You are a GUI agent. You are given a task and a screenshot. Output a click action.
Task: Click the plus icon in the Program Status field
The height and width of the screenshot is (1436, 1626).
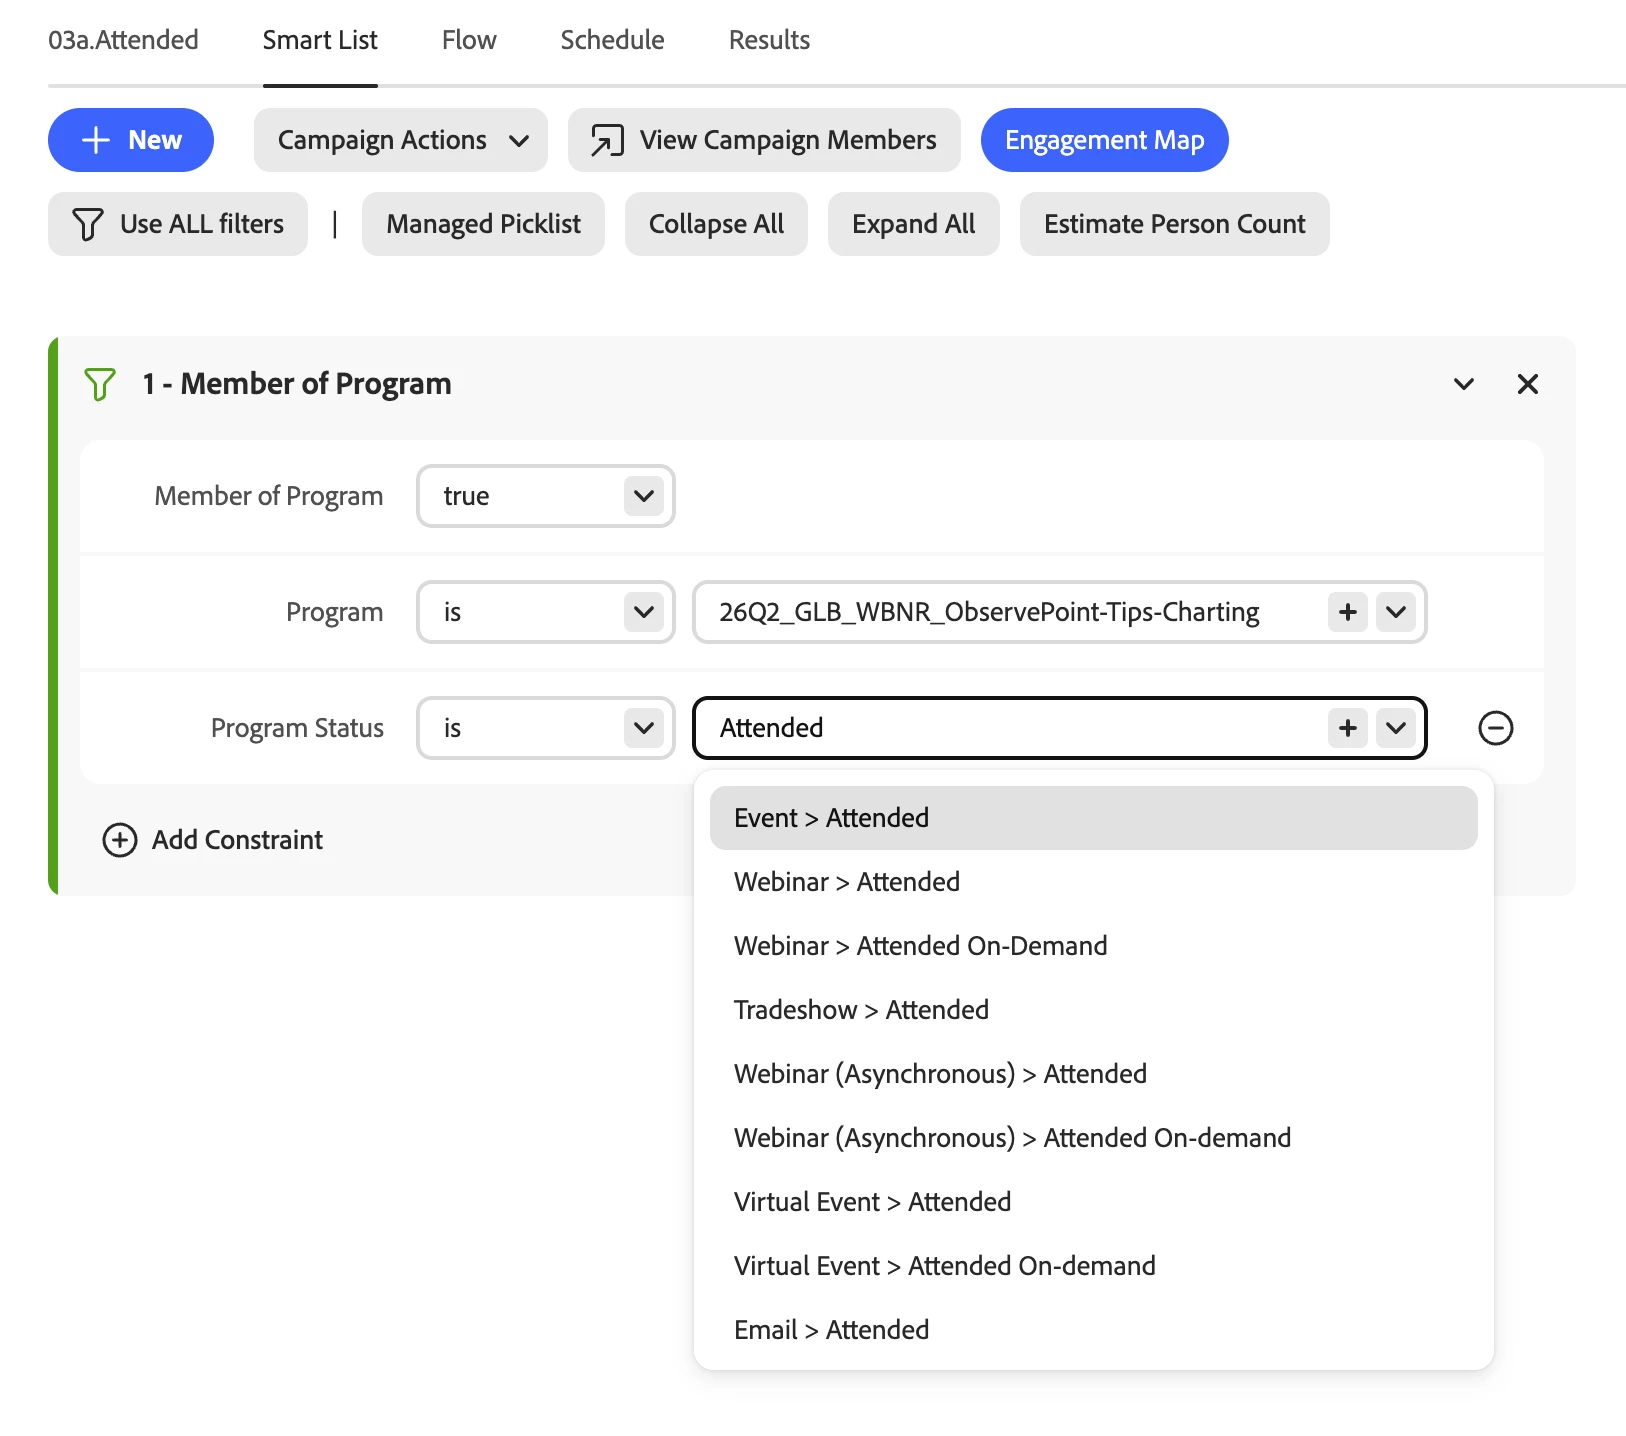click(1347, 728)
